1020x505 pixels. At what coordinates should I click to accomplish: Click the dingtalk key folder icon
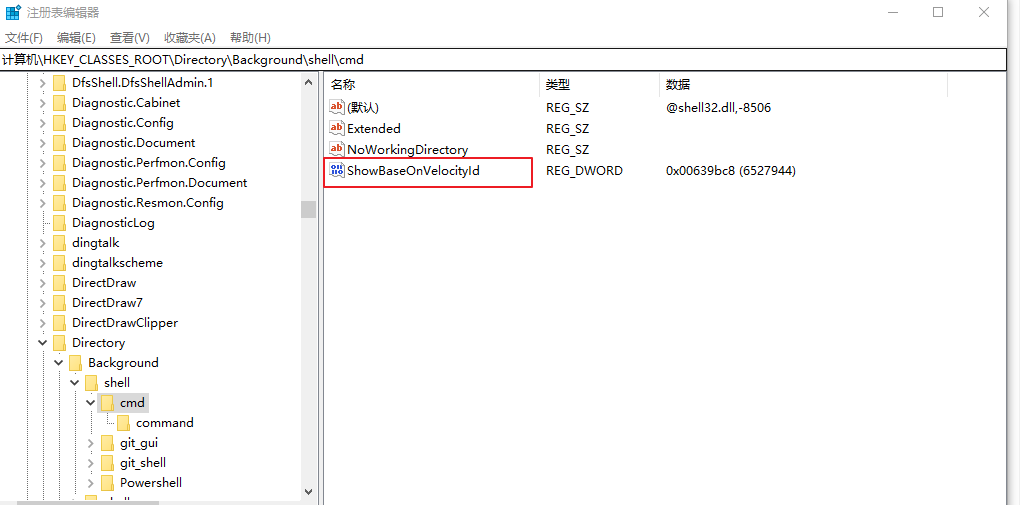click(x=59, y=243)
